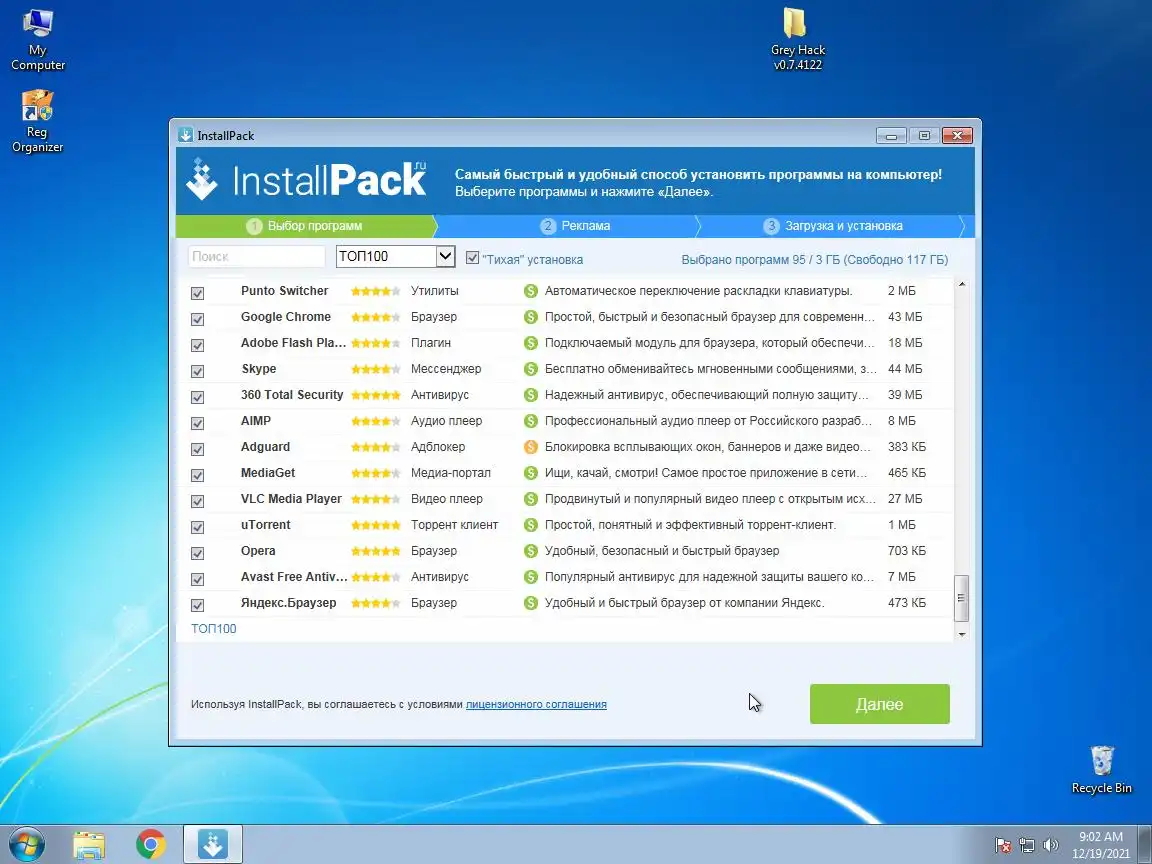This screenshot has height=864, width=1152.
Task: Open Reg Organizer desktop shortcut
Action: [37, 121]
